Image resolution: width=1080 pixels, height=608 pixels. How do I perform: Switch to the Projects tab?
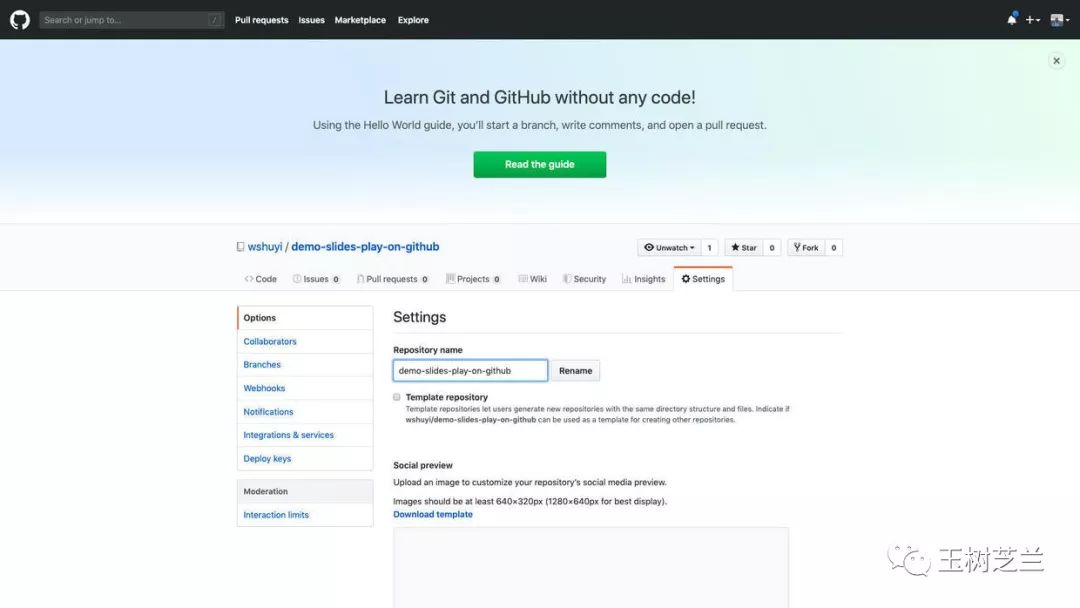click(473, 279)
